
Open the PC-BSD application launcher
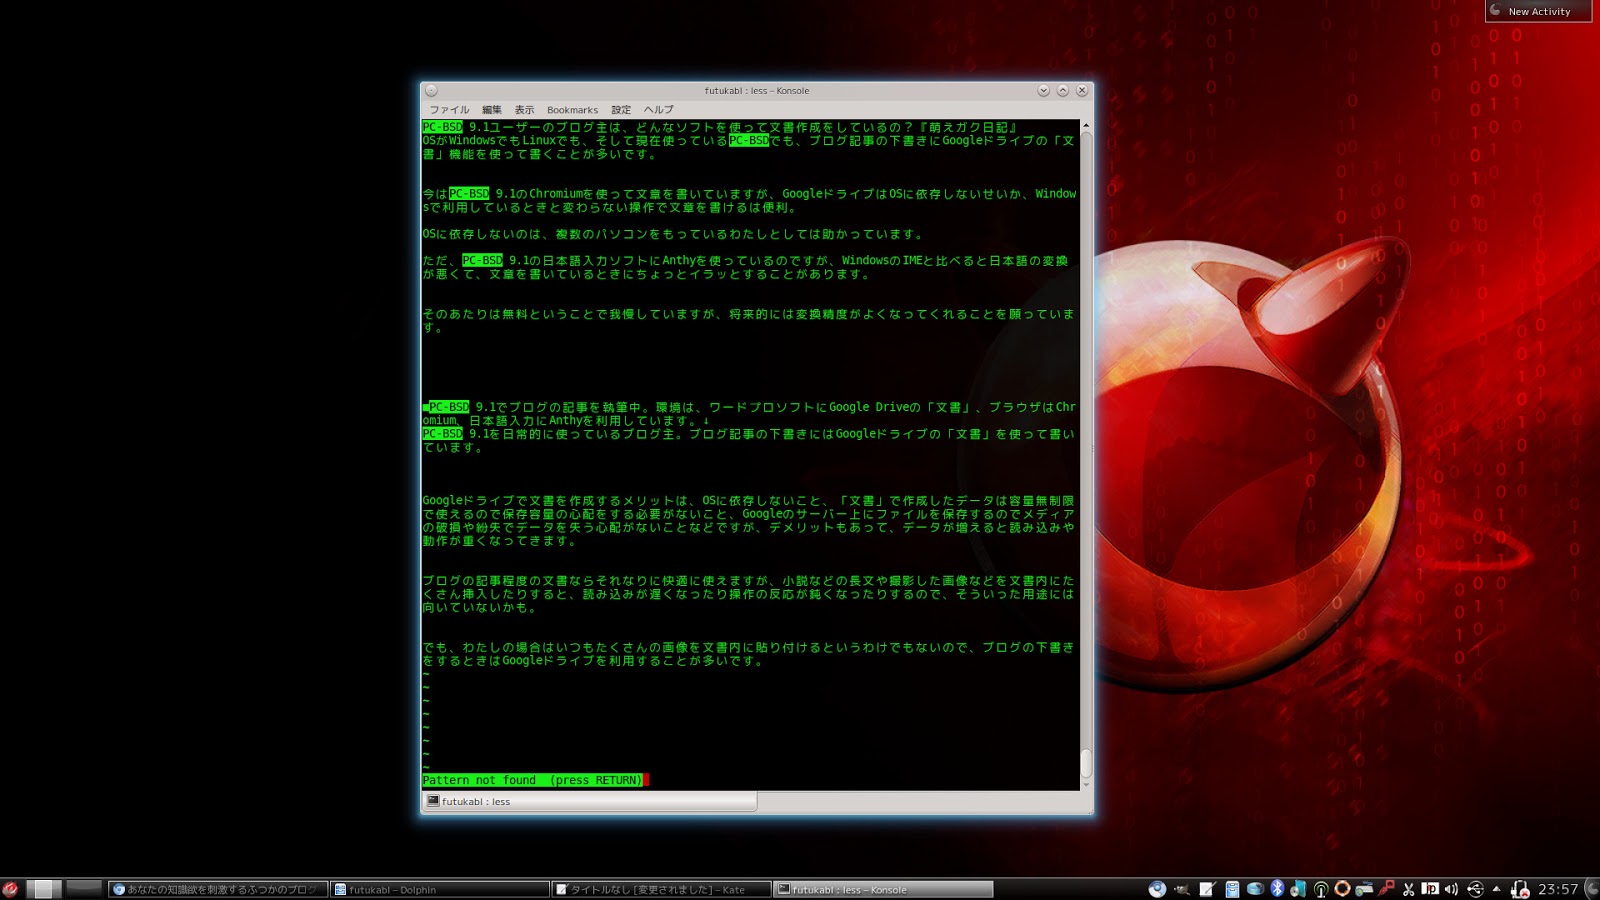click(x=10, y=889)
